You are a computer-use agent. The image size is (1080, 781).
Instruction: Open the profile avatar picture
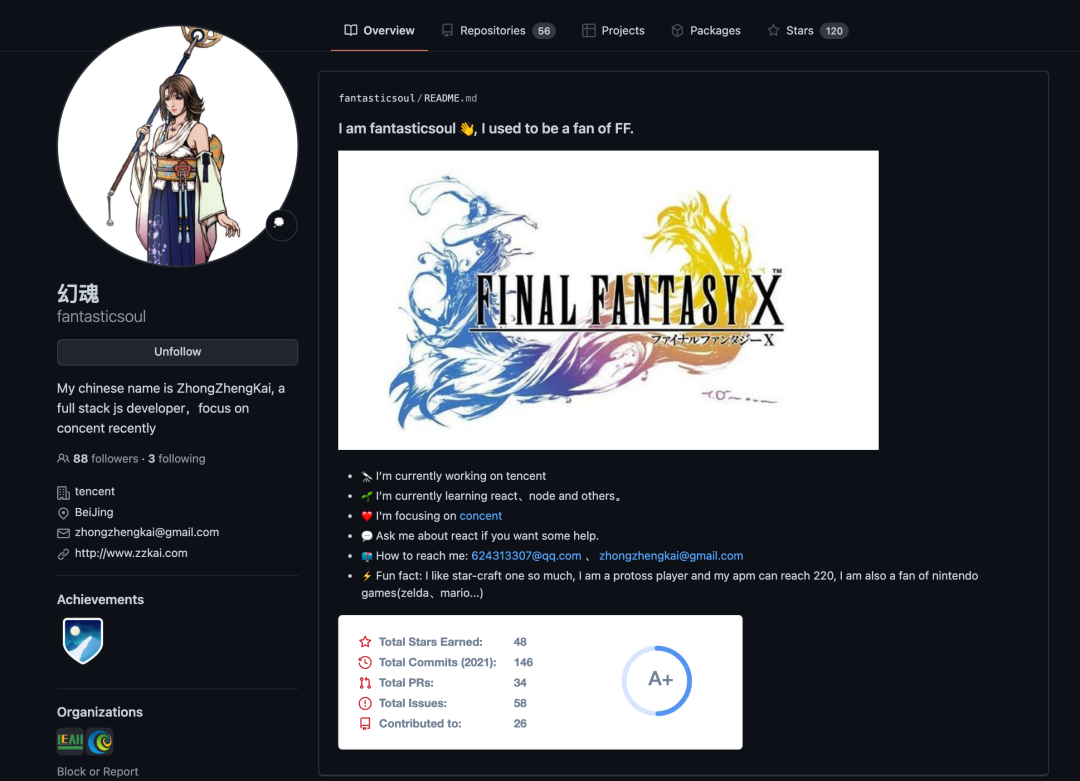click(178, 146)
